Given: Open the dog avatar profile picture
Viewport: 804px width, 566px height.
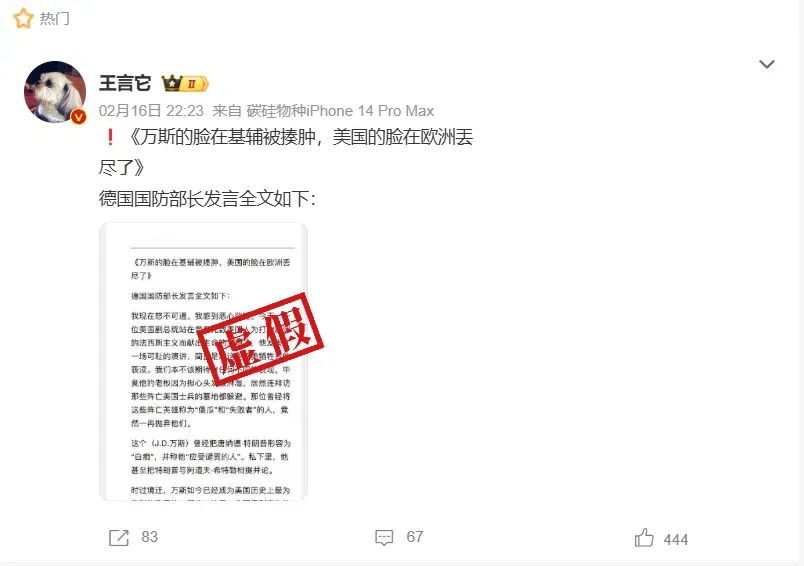Looking at the screenshot, I should (x=55, y=92).
